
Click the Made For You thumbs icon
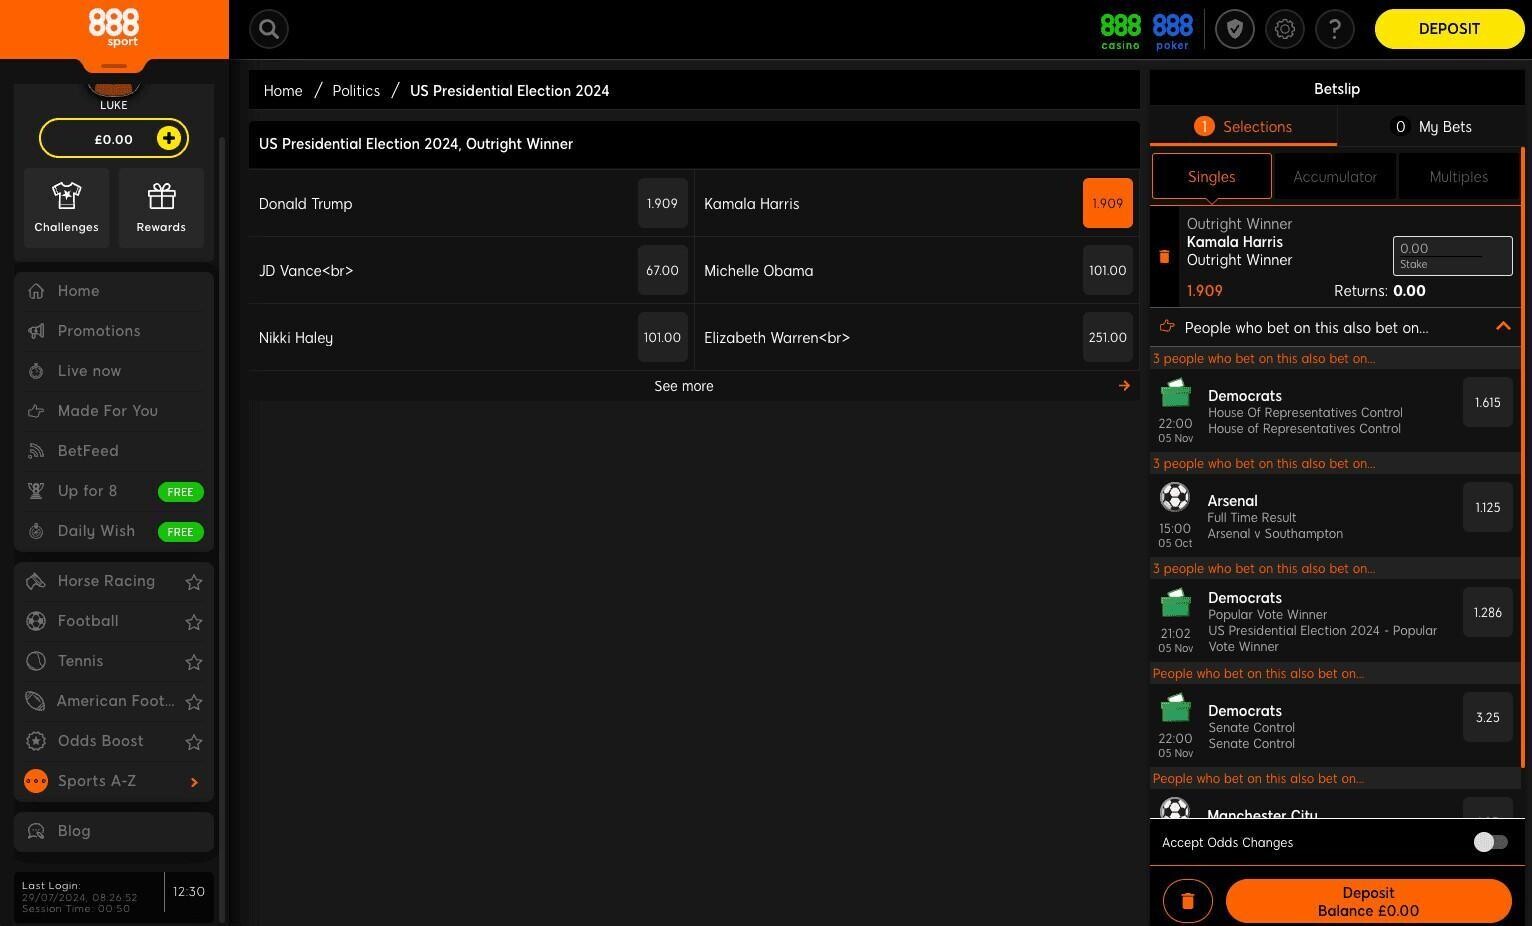(36, 411)
